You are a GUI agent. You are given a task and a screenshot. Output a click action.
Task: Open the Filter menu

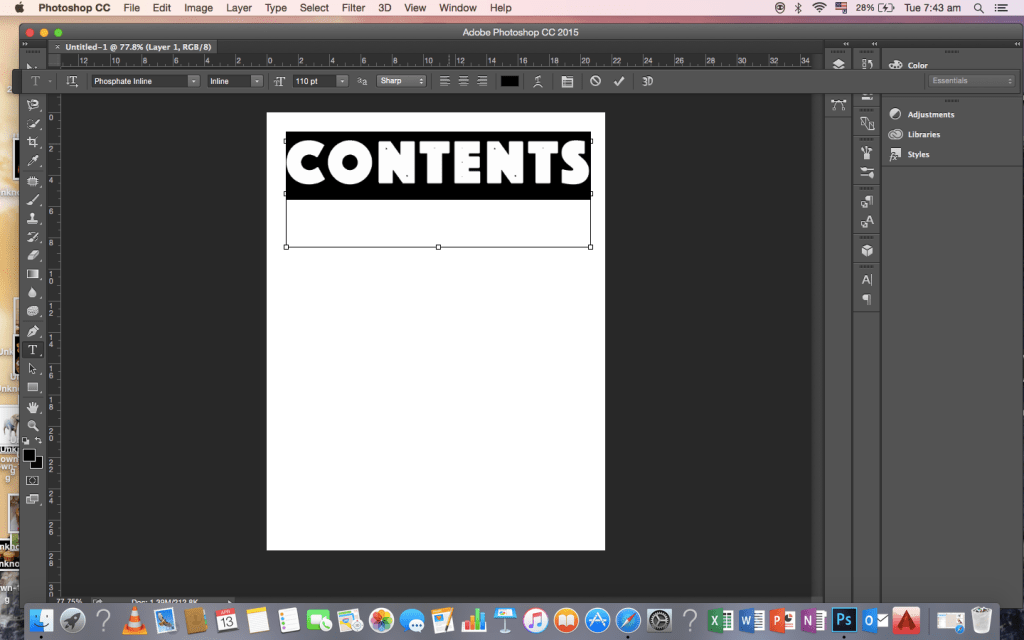[x=353, y=8]
